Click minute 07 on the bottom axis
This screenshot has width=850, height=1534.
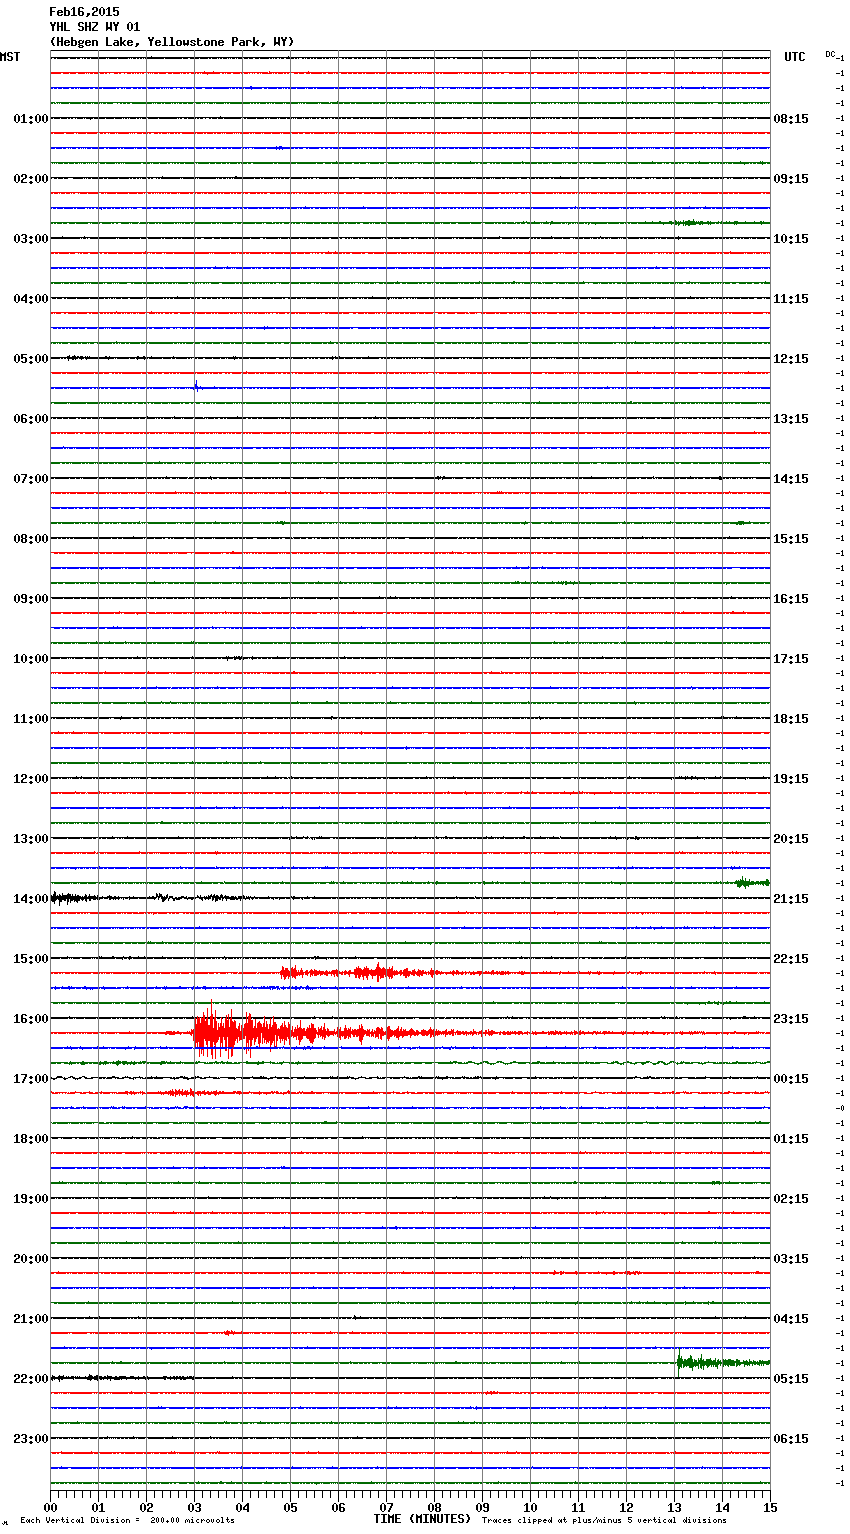click(386, 1507)
